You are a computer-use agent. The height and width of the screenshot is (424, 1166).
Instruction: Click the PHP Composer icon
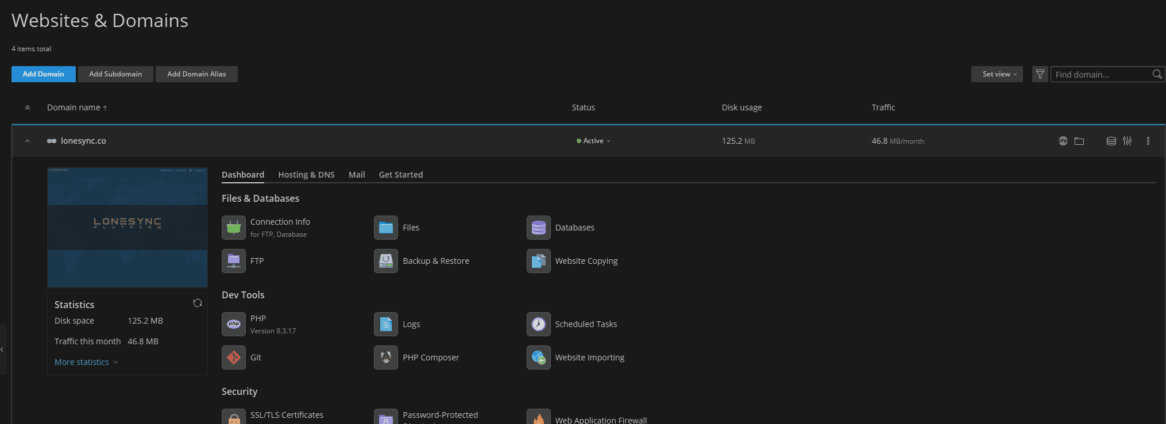[386, 357]
